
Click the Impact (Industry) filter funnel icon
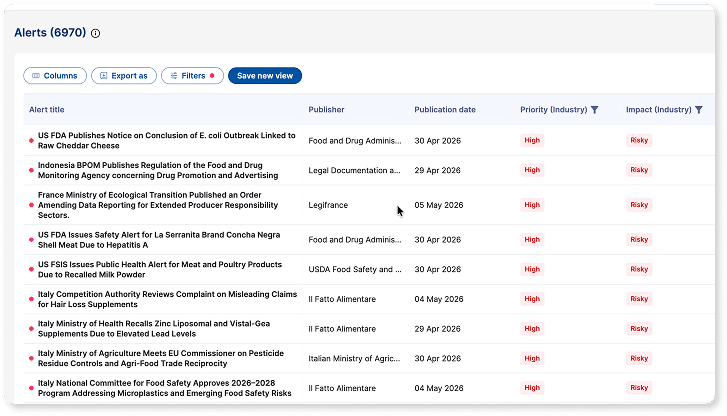(699, 110)
